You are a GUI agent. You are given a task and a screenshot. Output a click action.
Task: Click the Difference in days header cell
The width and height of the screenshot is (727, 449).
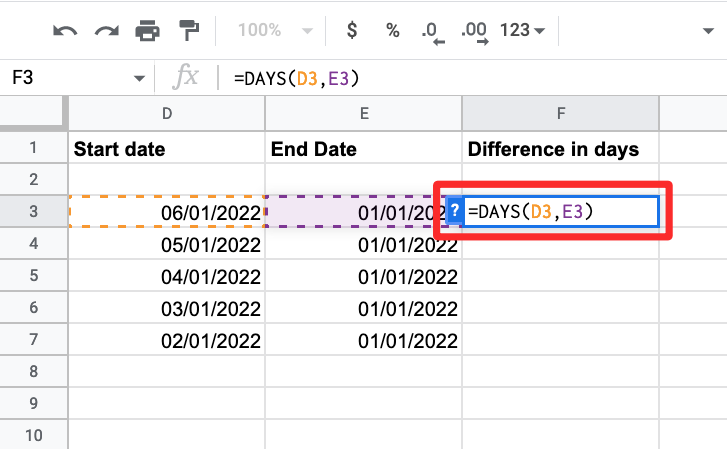(x=560, y=149)
